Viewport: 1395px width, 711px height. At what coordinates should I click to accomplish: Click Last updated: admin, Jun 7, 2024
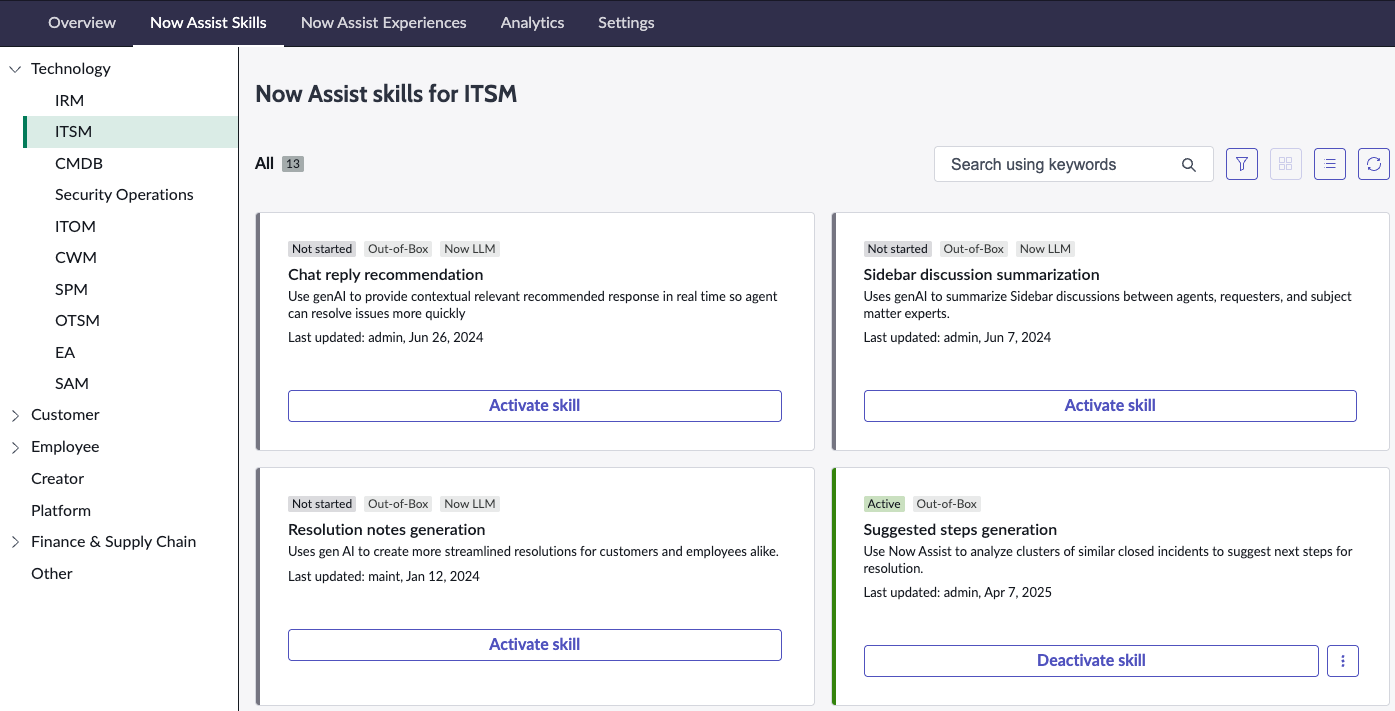957,338
